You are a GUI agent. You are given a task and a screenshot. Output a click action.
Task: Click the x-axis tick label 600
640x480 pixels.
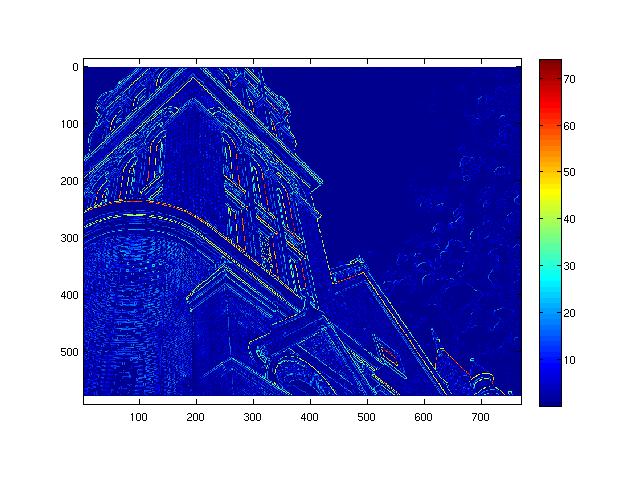pos(424,417)
